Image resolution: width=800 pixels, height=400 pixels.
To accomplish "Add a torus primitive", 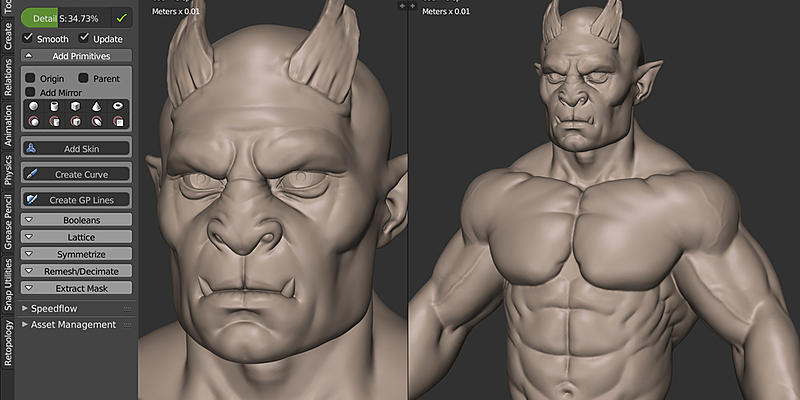I will pyautogui.click(x=118, y=107).
